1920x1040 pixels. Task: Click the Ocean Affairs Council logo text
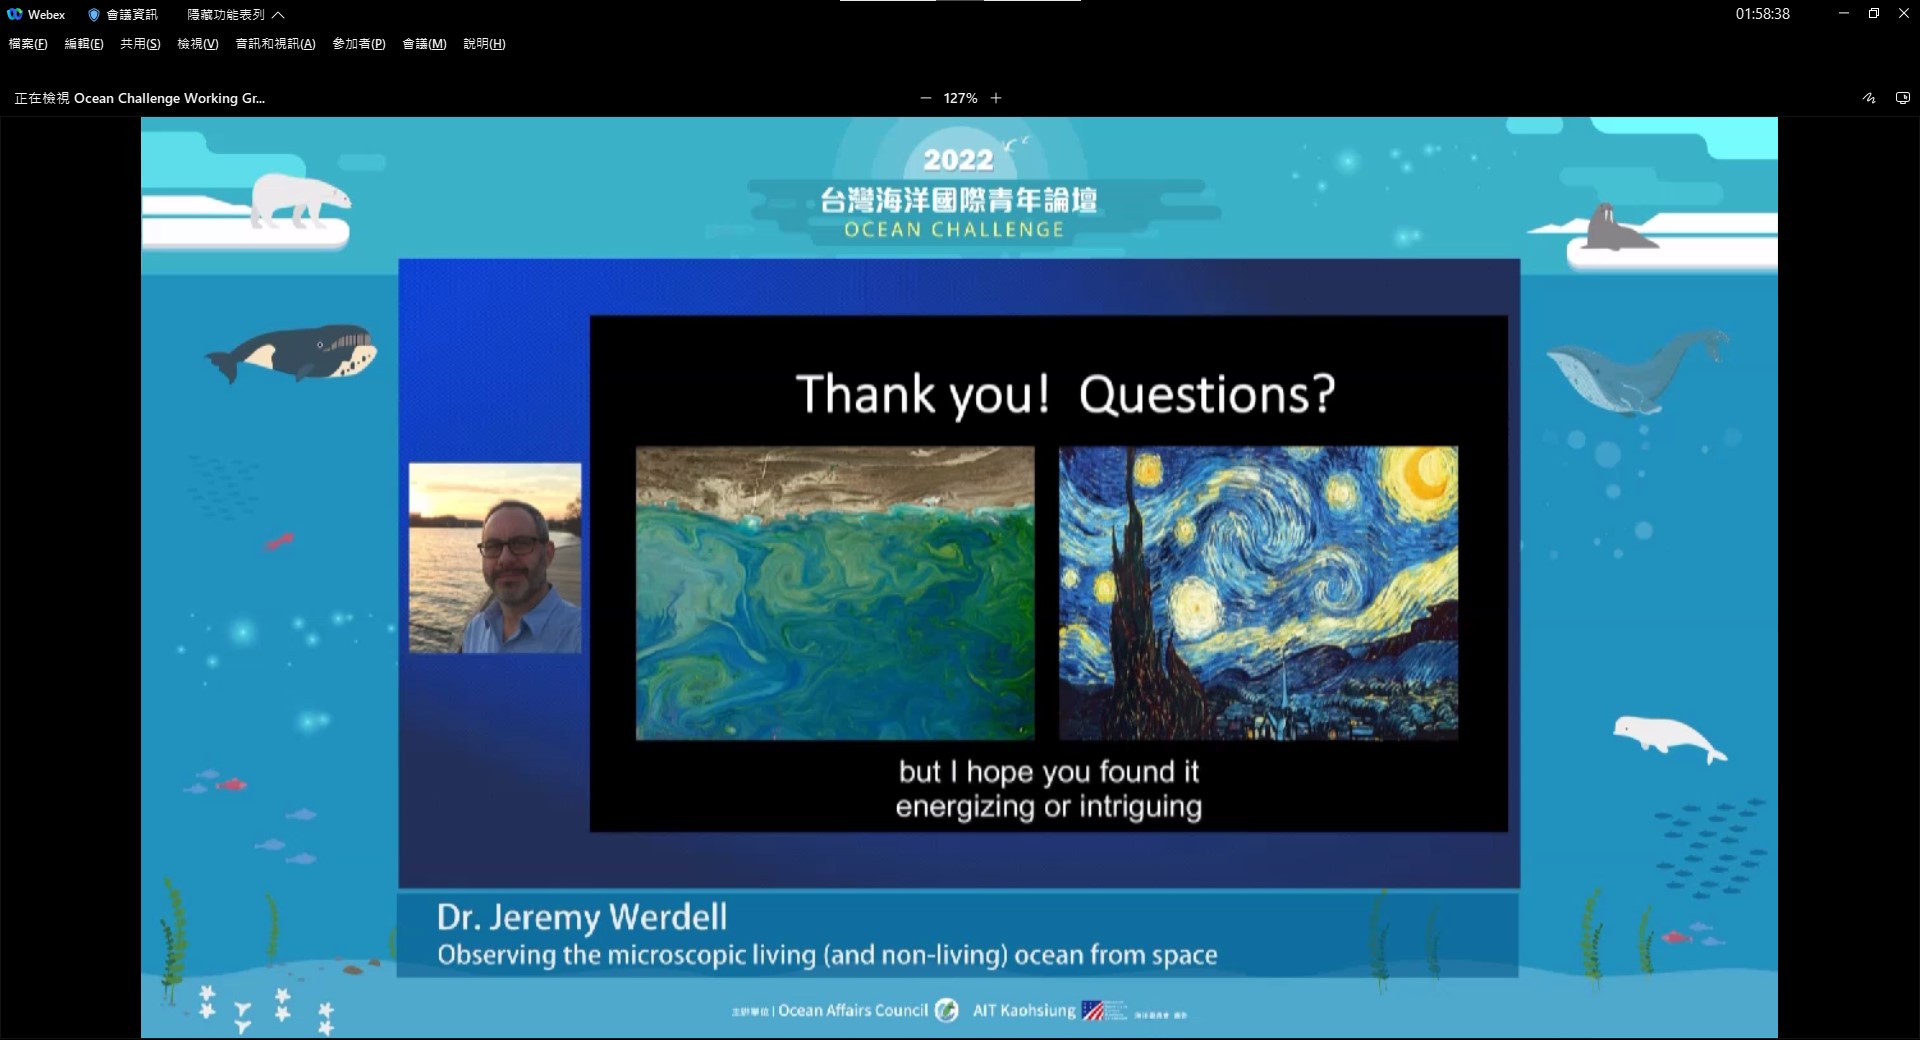pos(853,1010)
